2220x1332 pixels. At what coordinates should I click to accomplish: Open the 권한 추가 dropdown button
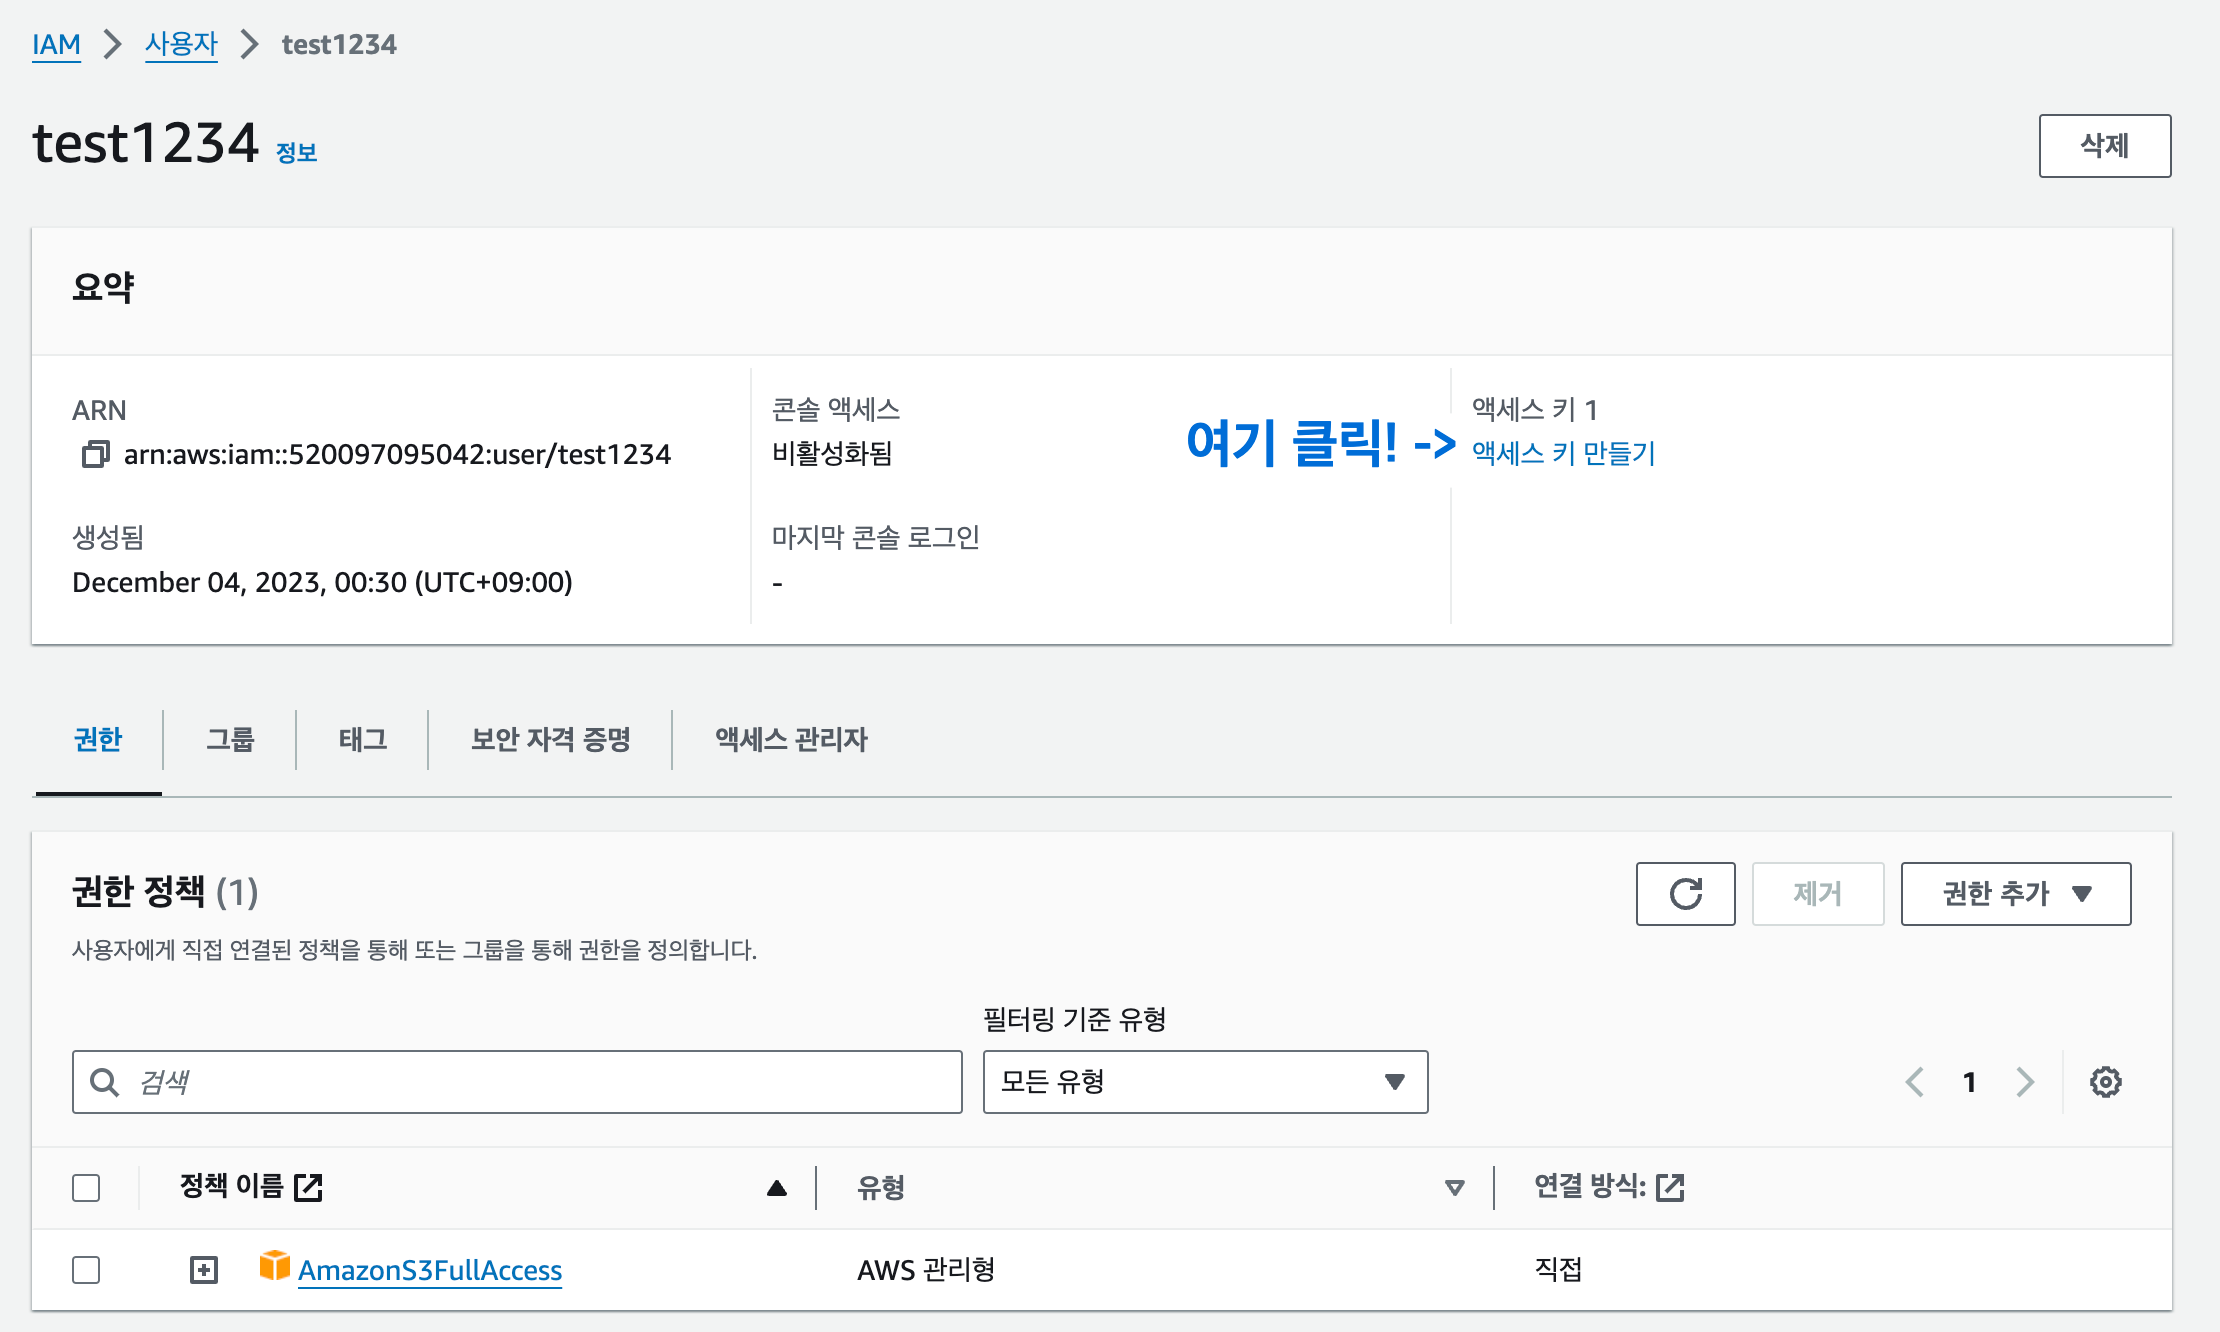coord(2015,894)
